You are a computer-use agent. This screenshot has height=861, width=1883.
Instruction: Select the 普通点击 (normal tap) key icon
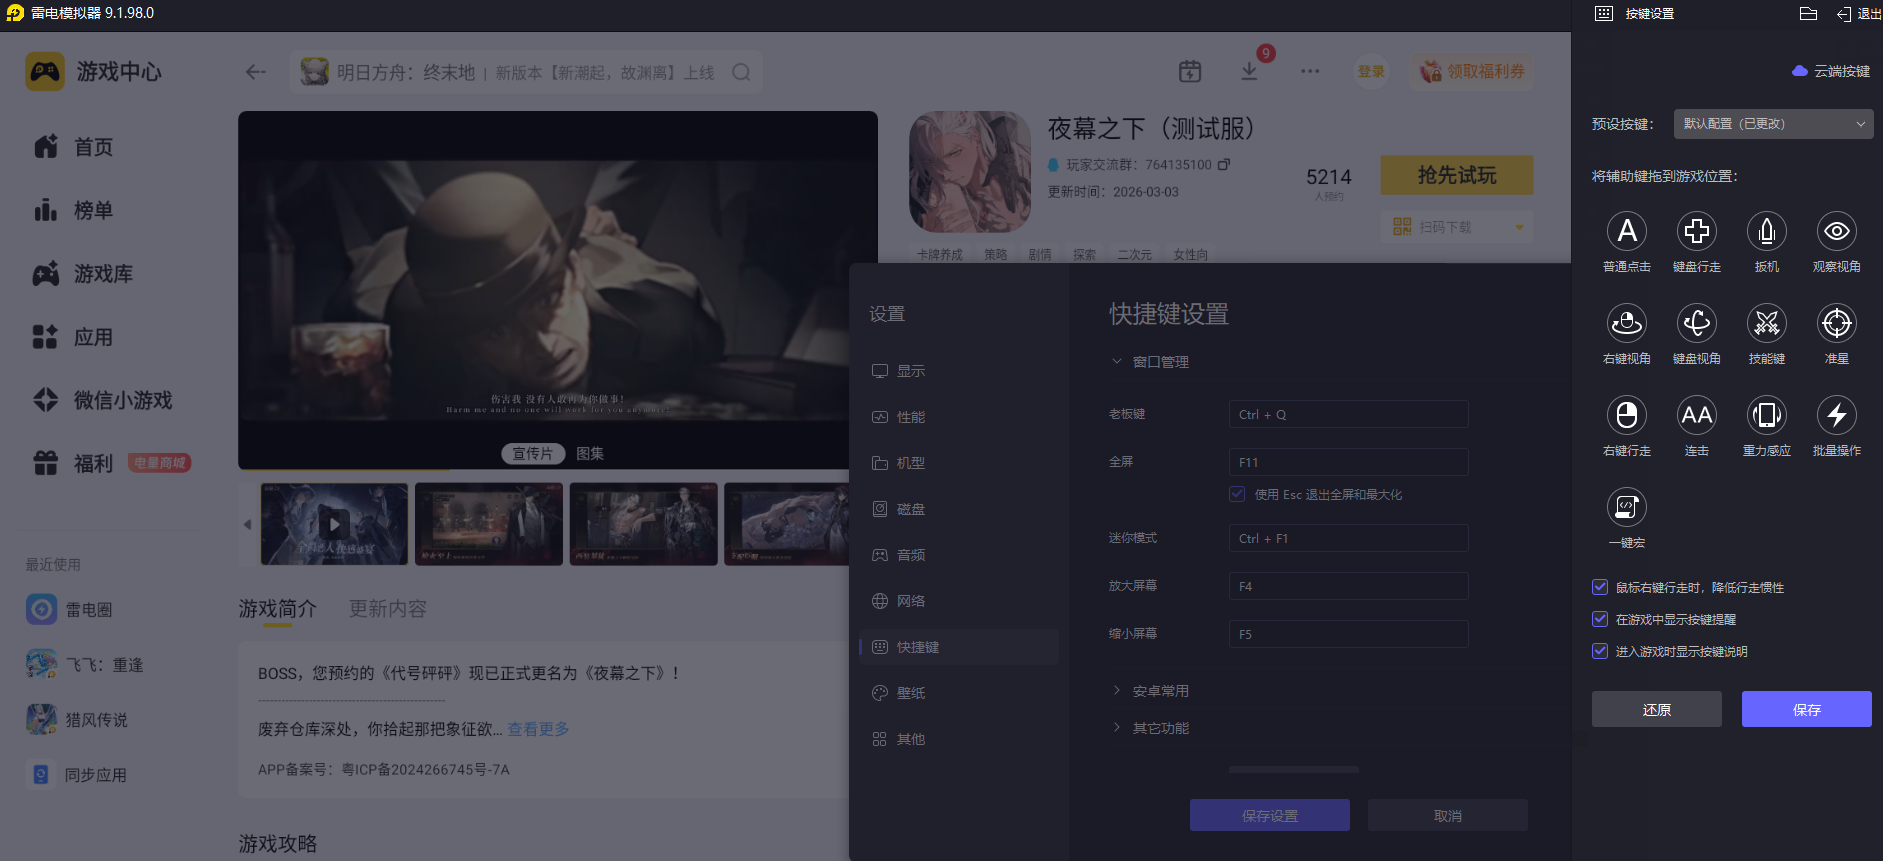tap(1627, 231)
